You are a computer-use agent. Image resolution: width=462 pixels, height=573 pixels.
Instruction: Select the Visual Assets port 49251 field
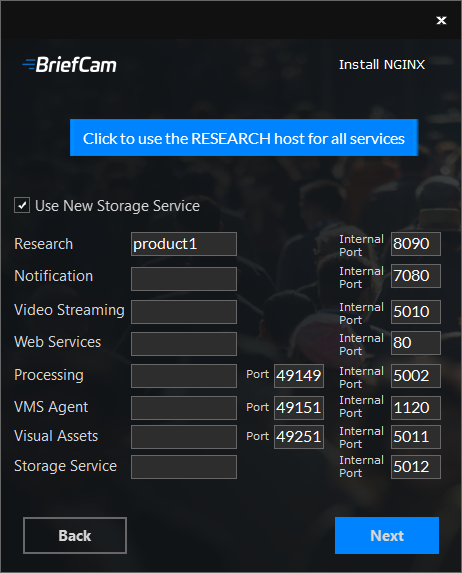(299, 437)
